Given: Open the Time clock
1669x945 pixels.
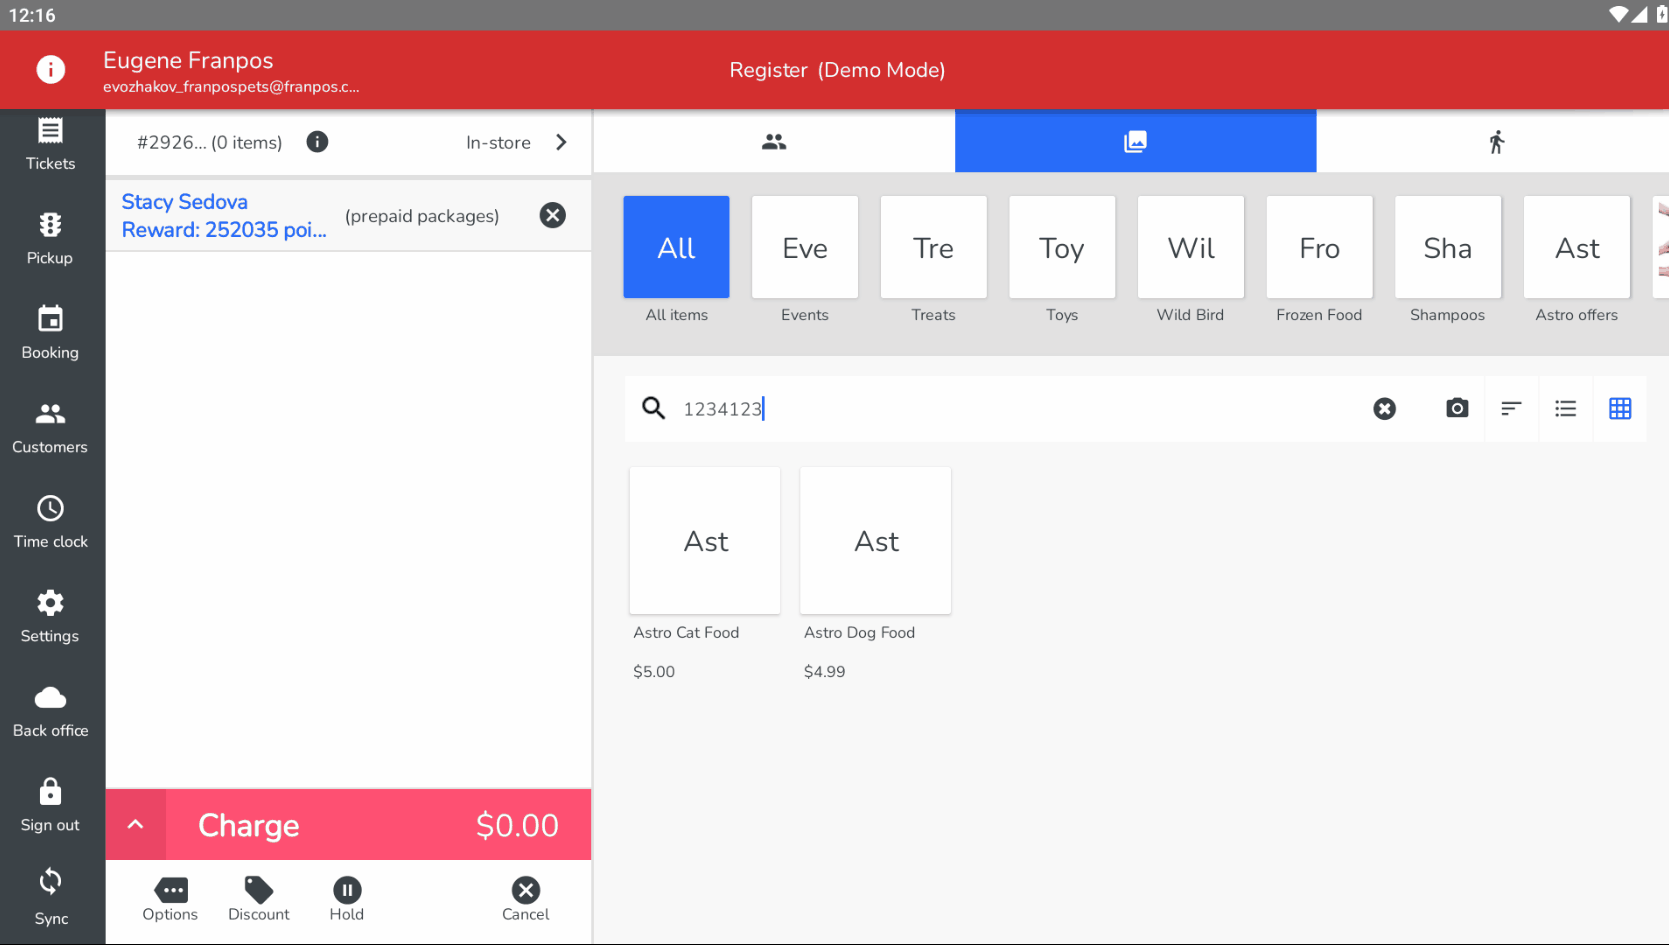Looking at the screenshot, I should [51, 522].
